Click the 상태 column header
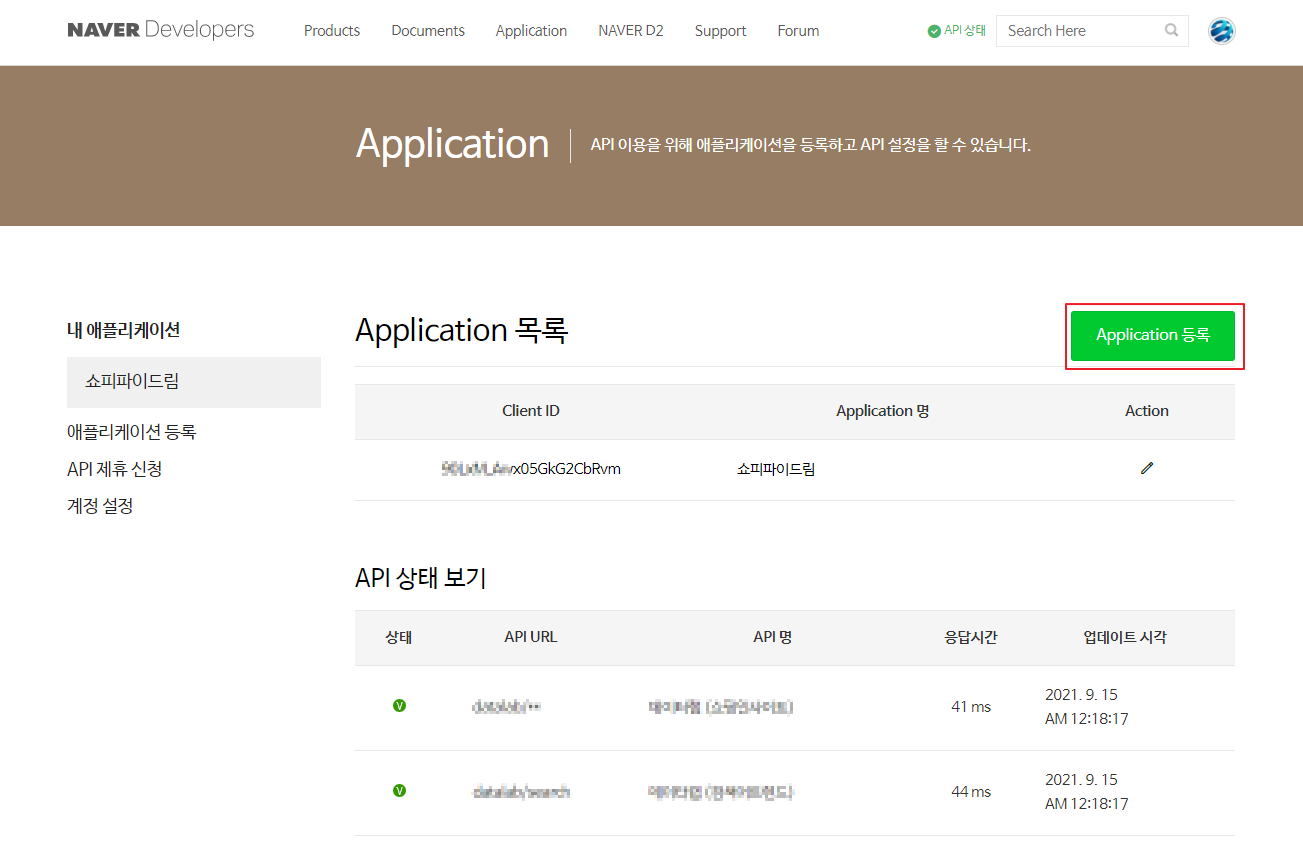1303x846 pixels. (x=399, y=637)
